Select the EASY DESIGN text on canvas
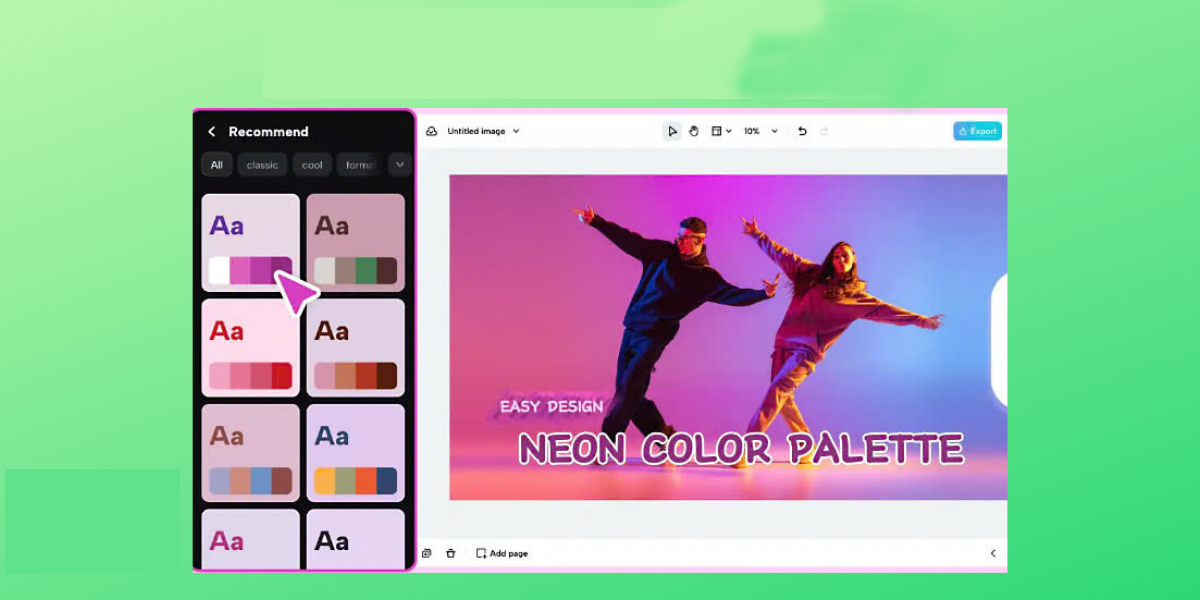This screenshot has width=1200, height=600. pos(552,407)
